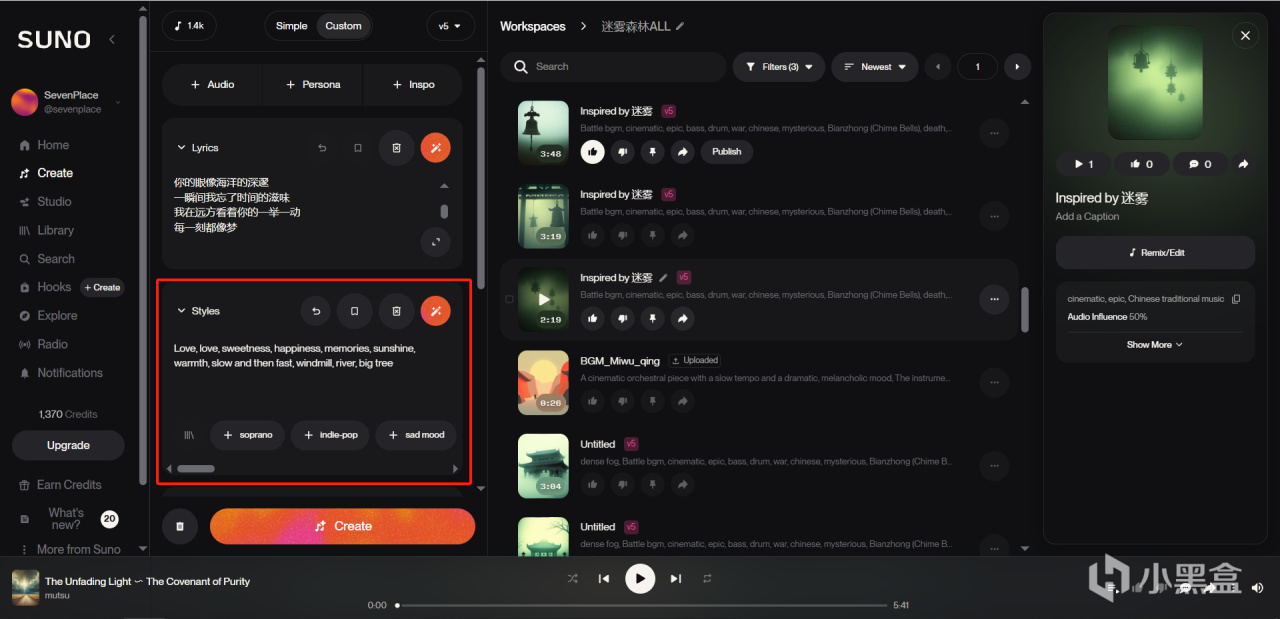This screenshot has height=619, width=1280.
Task: Copy the style text in the right panel
Action: pos(1236,299)
